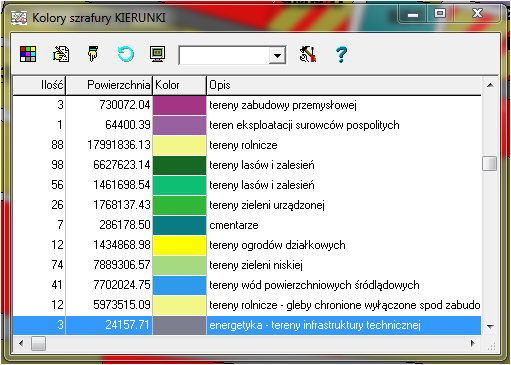The width and height of the screenshot is (511, 365).
Task: Click the horizontal scrollbar right arrow
Action: tap(472, 343)
